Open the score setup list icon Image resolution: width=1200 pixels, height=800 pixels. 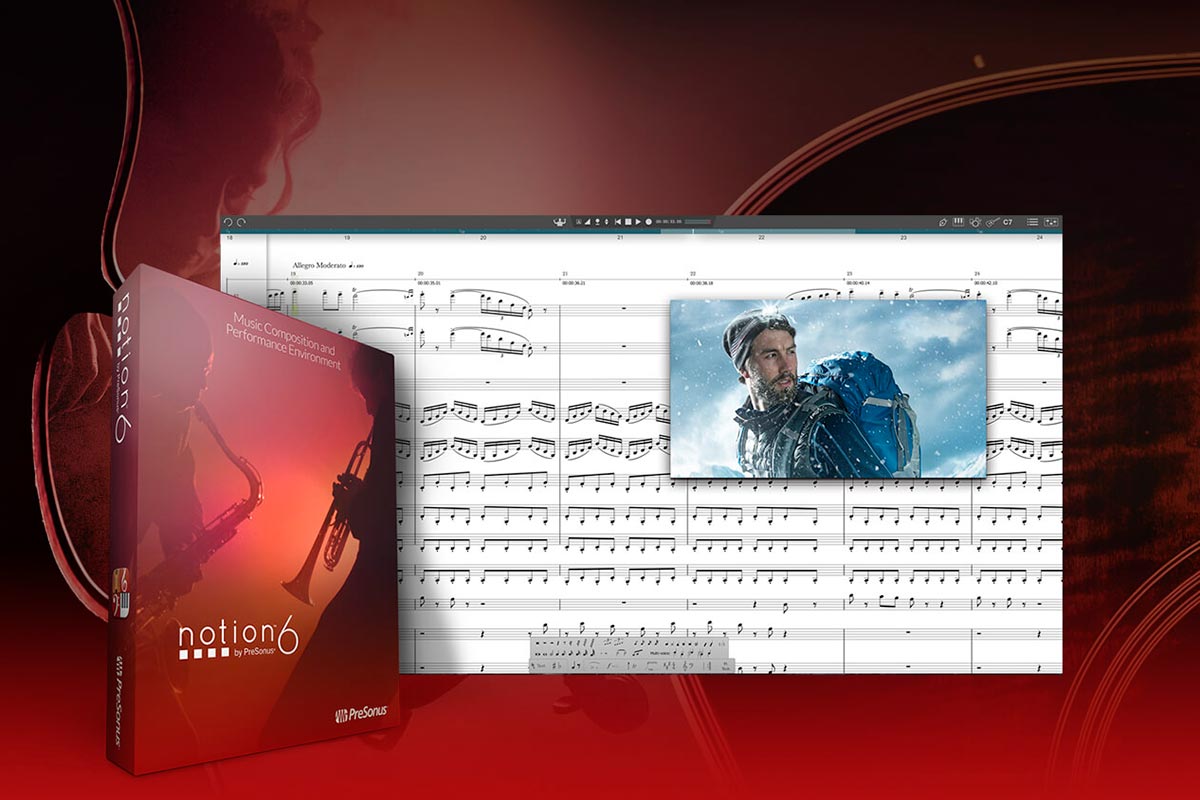pyautogui.click(x=1033, y=222)
